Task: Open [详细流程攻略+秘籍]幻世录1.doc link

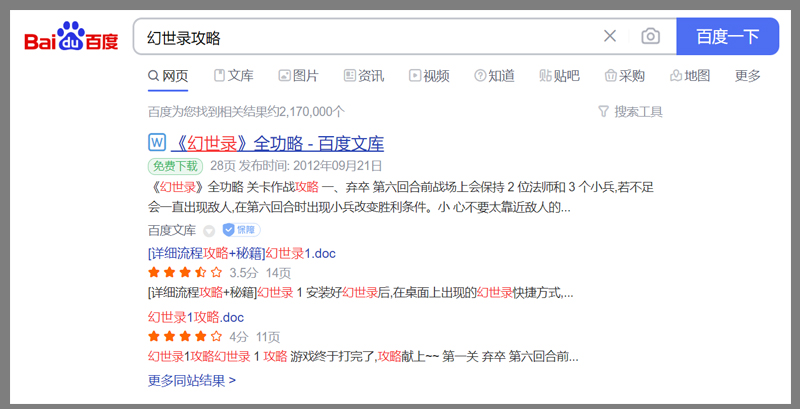Action: click(242, 253)
